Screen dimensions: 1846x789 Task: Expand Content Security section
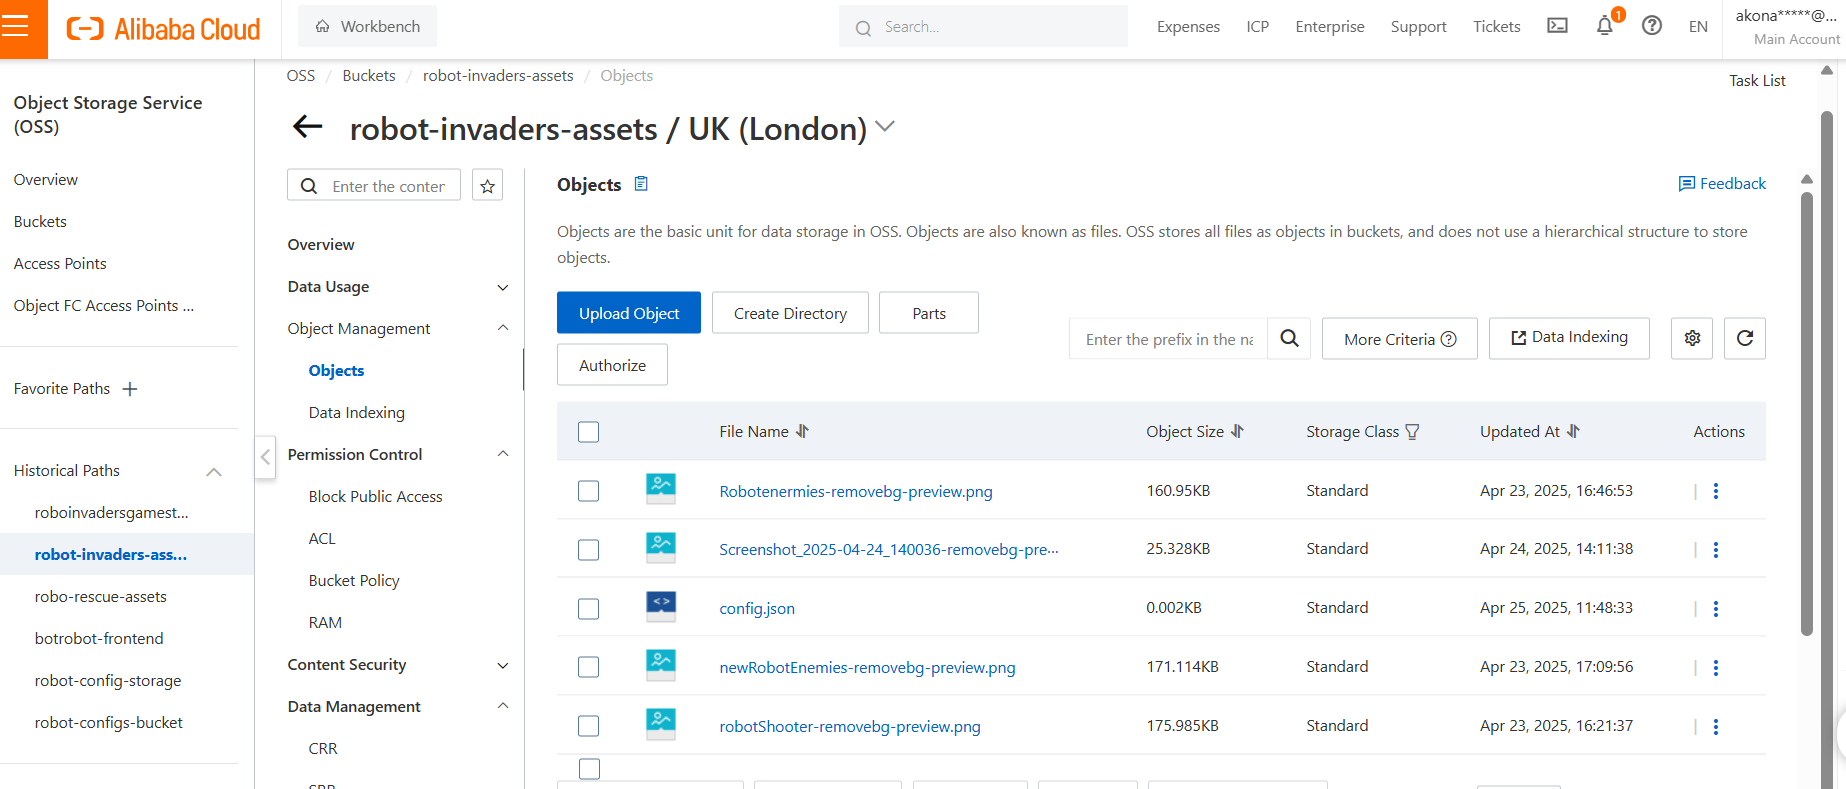tap(503, 665)
